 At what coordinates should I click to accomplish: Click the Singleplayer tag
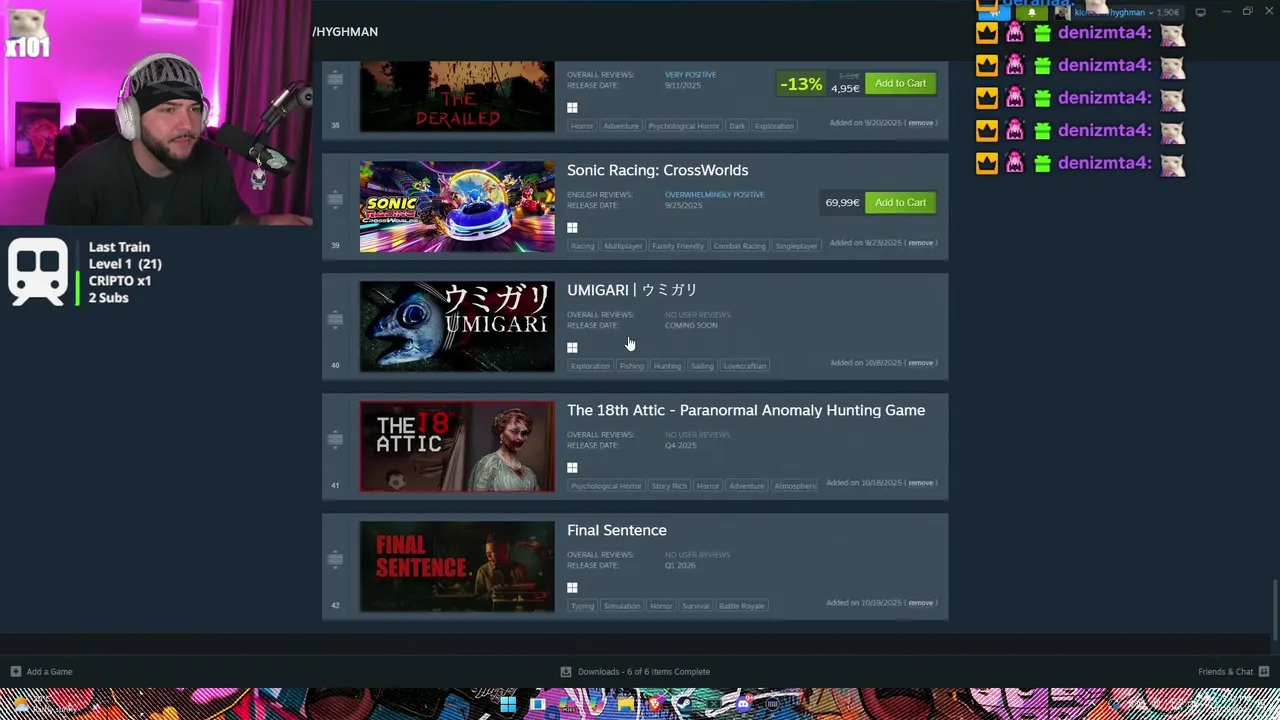pos(796,246)
